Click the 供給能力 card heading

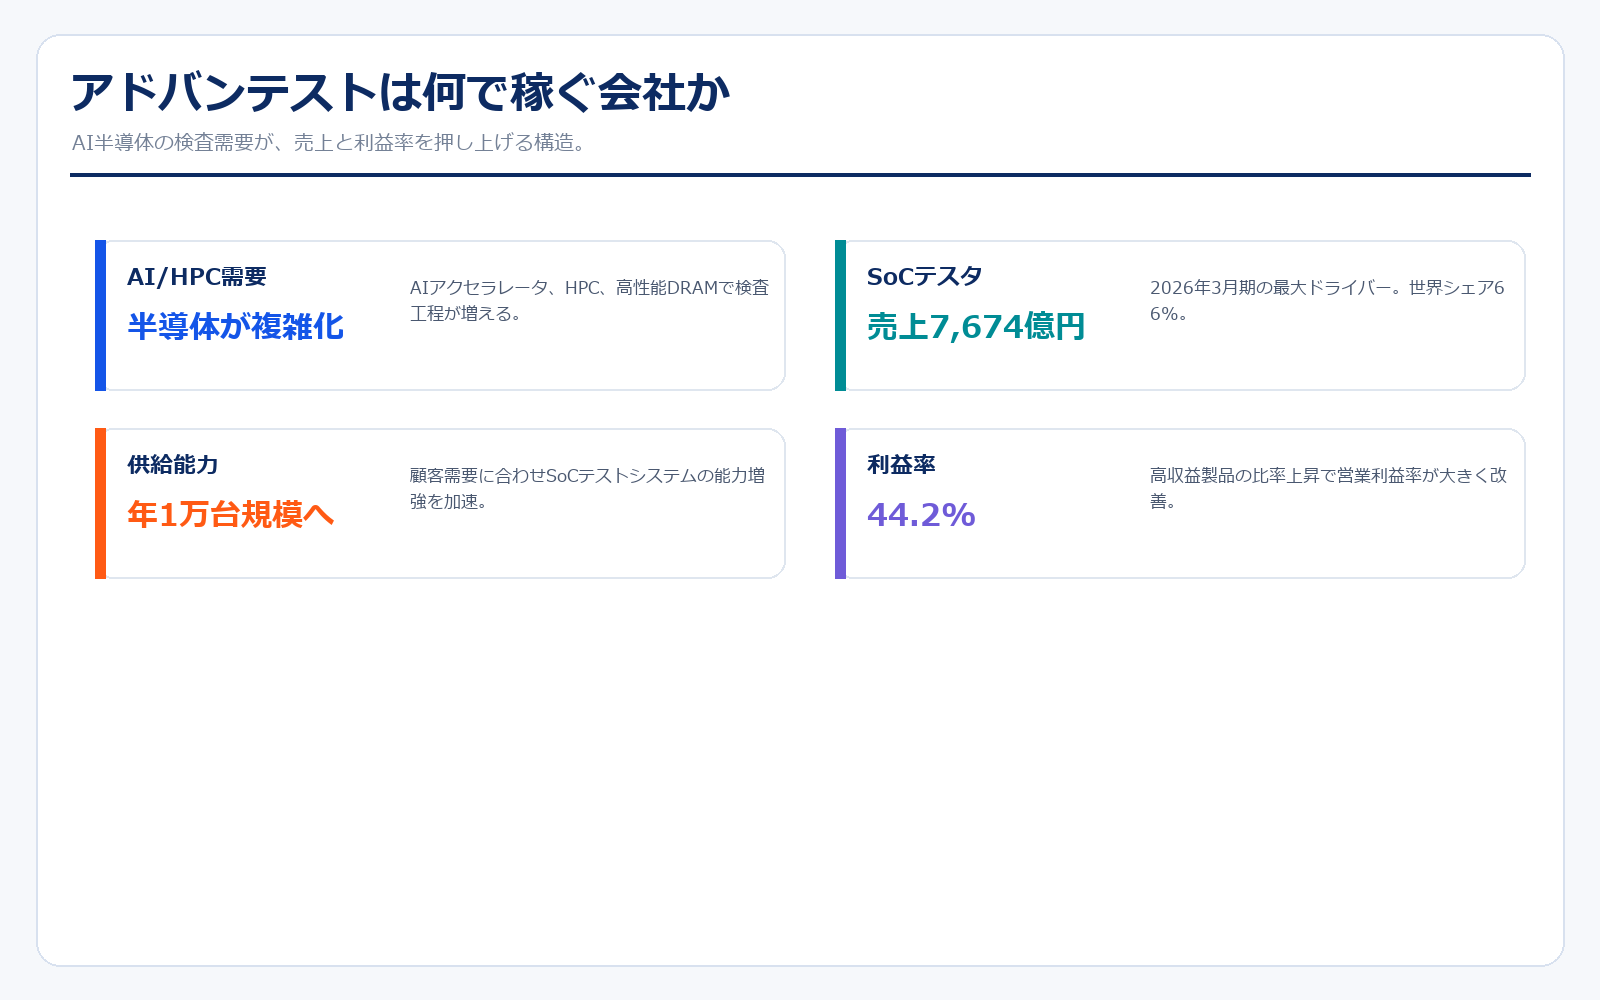[x=173, y=465]
